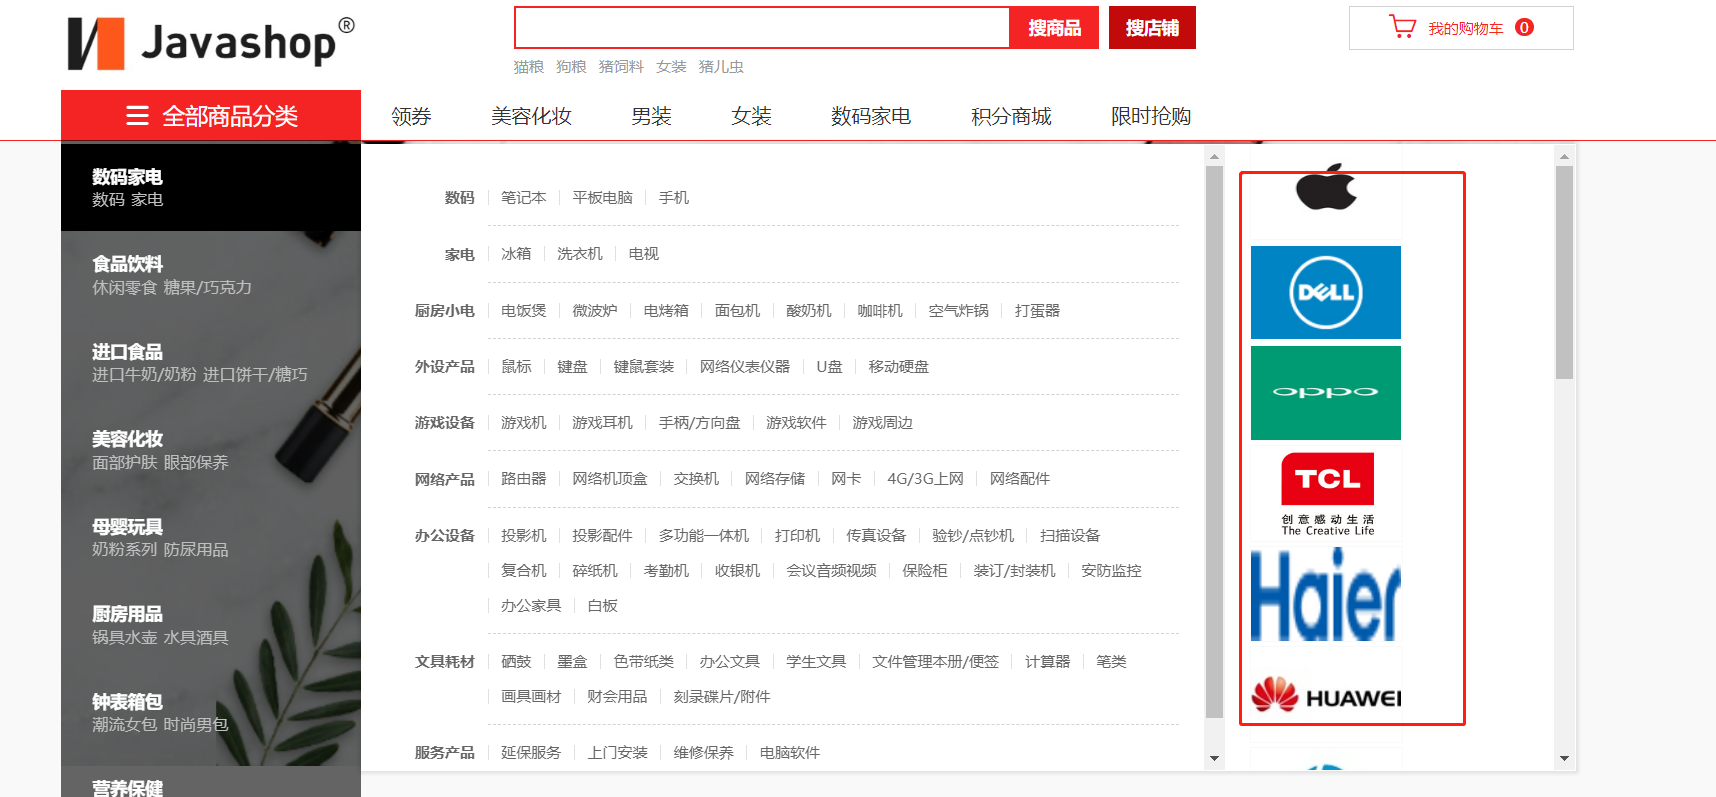
Task: Click 4G/3G上网 subcategory link
Action: [925, 479]
